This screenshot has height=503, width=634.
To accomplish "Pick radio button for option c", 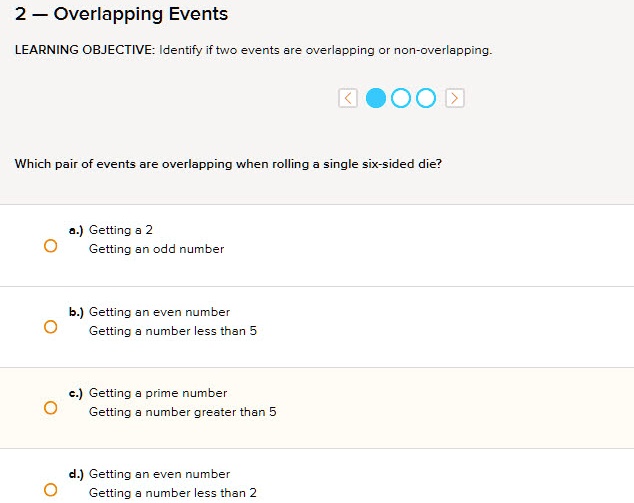I will 50,408.
